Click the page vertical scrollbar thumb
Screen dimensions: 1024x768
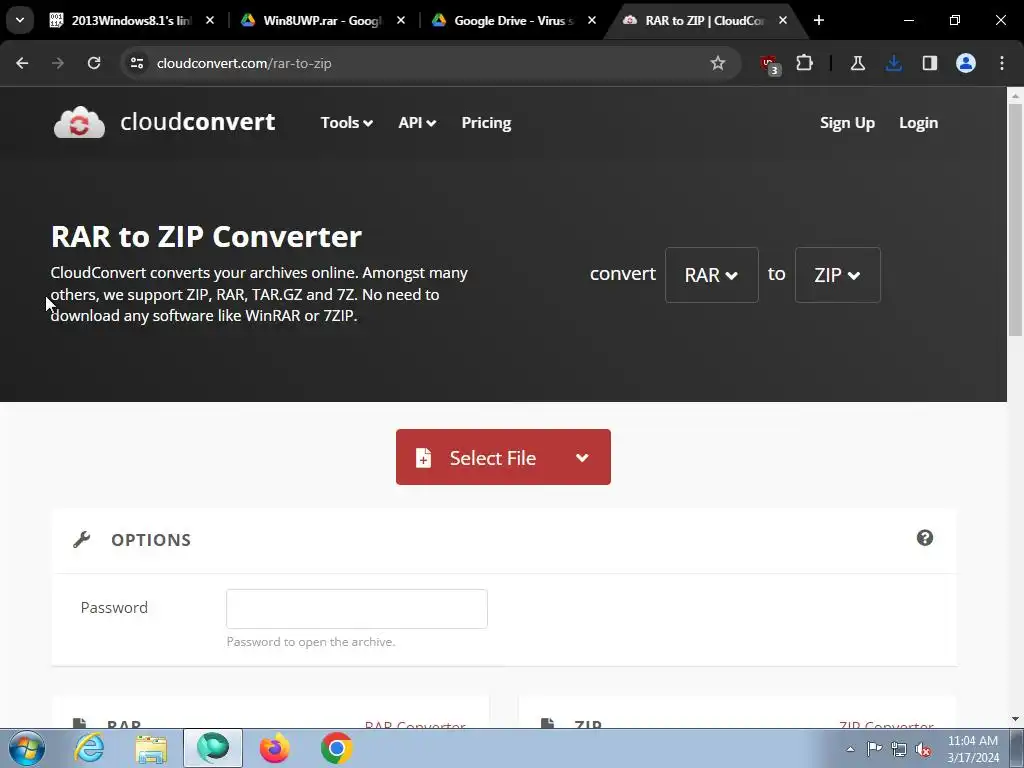coord(1016,219)
